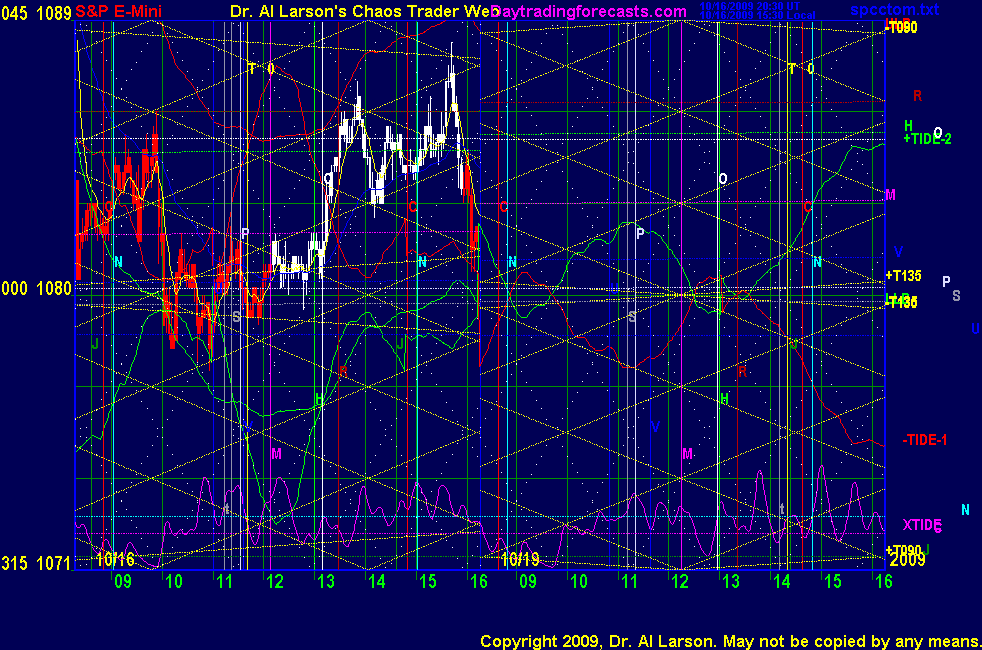The width and height of the screenshot is (982, 650).
Task: Click the hour '09' label under the 10/16 date
Action: click(x=123, y=582)
